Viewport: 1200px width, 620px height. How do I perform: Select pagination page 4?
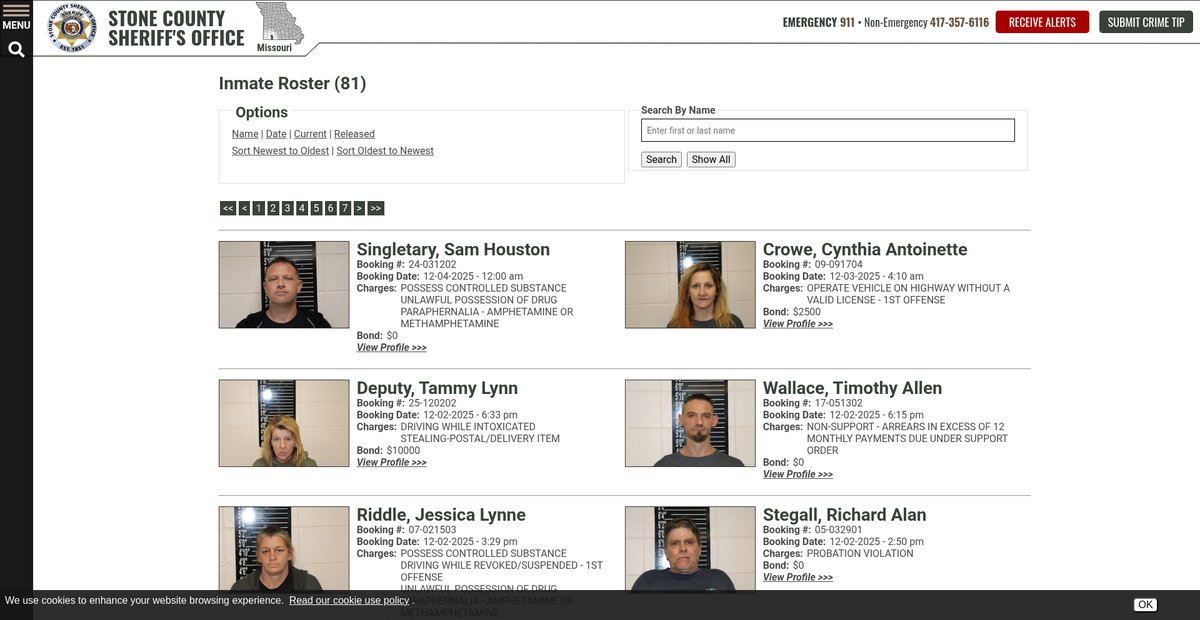point(301,208)
